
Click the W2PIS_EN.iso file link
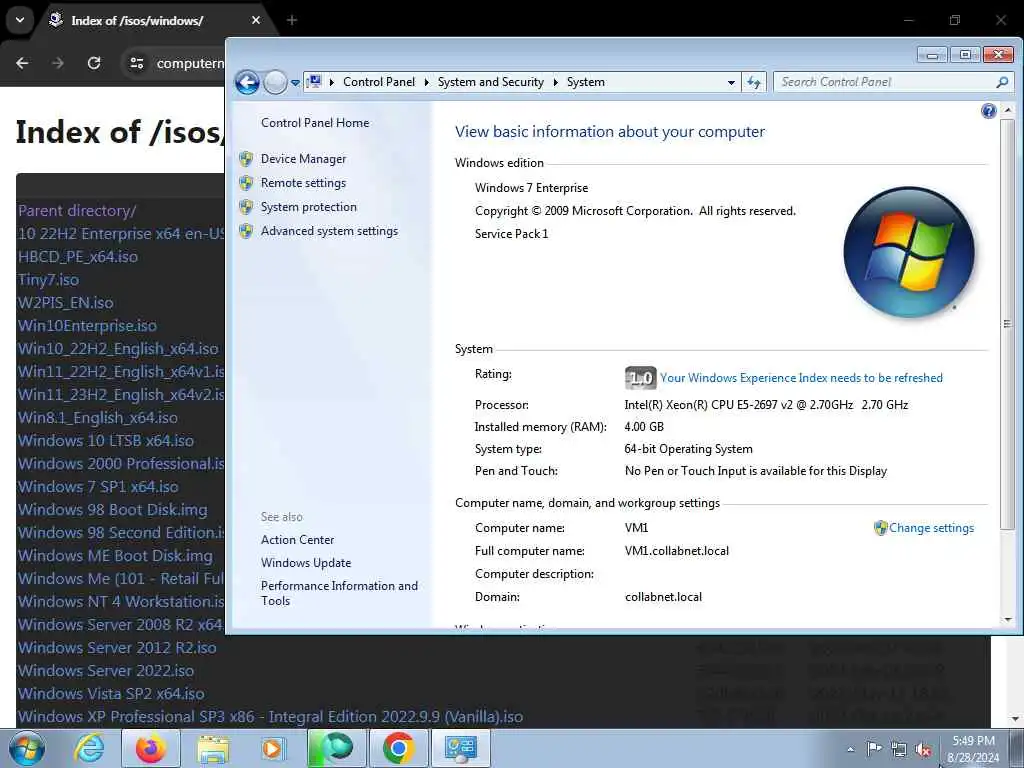coord(65,302)
